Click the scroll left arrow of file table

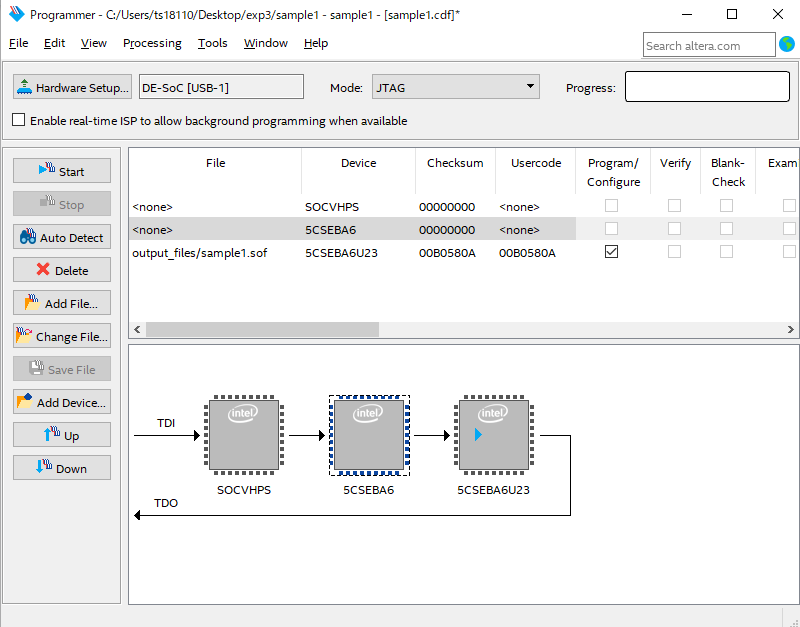tap(137, 330)
